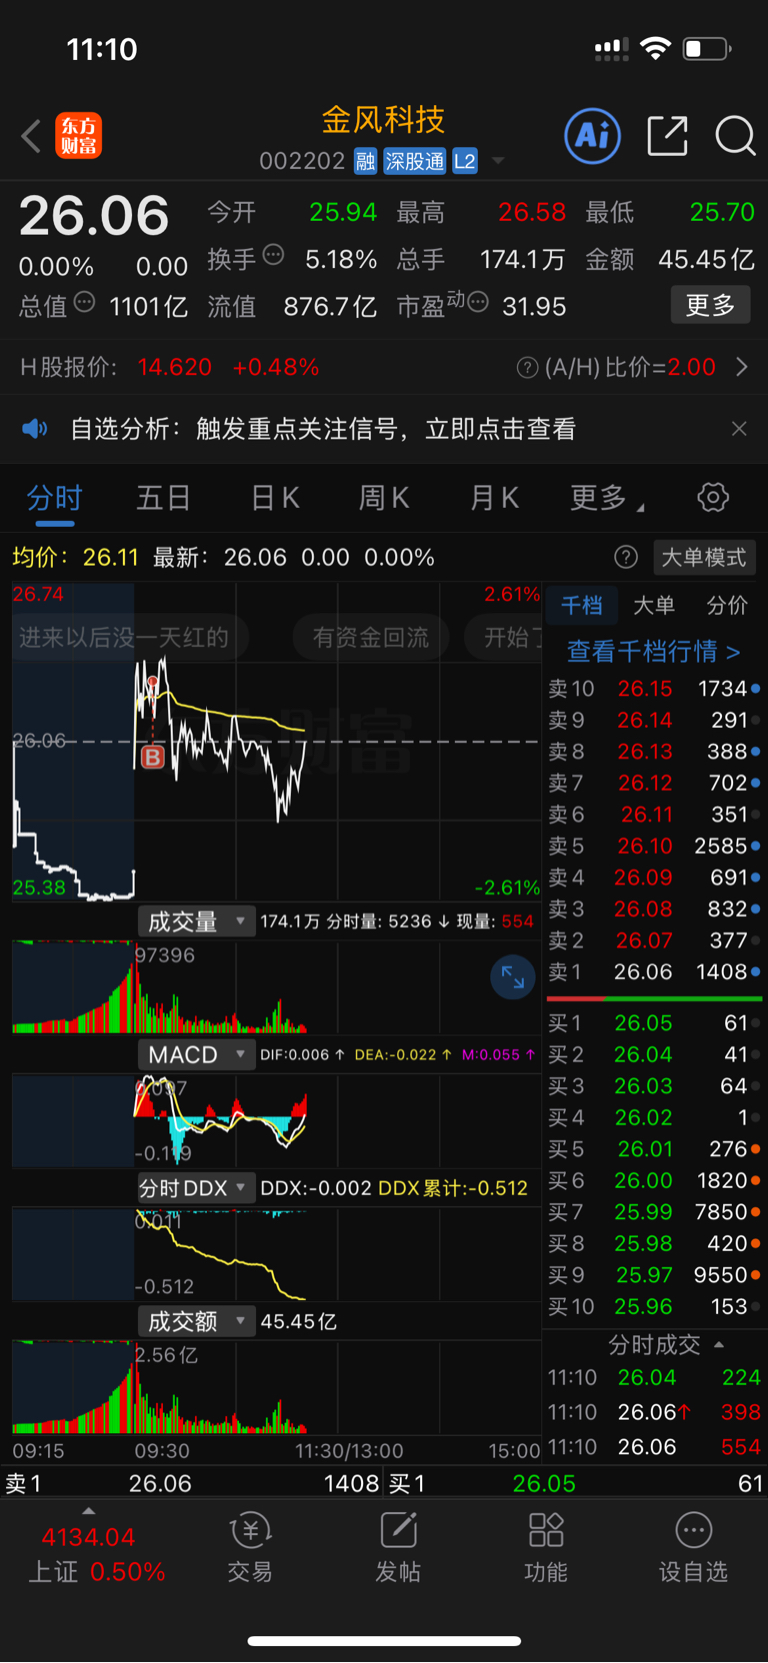This screenshot has width=768, height=1663.
Task: Tap 11:10 trade of 224 lots
Action: [654, 1378]
